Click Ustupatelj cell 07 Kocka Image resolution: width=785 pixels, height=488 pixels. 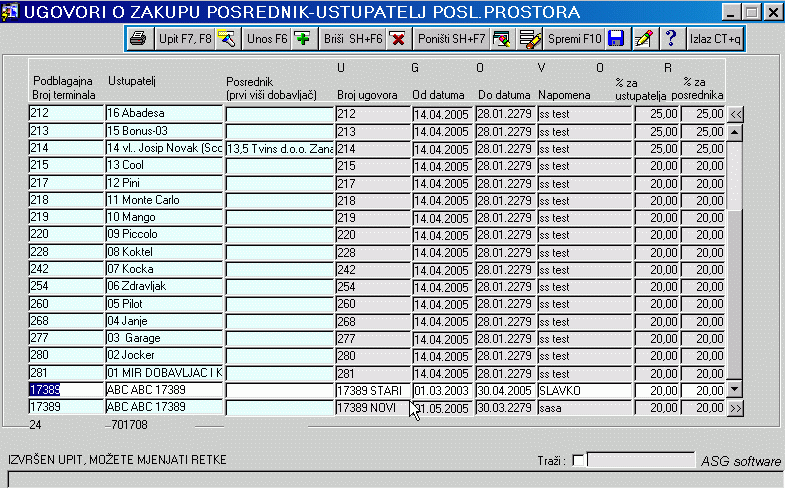pyautogui.click(x=164, y=269)
